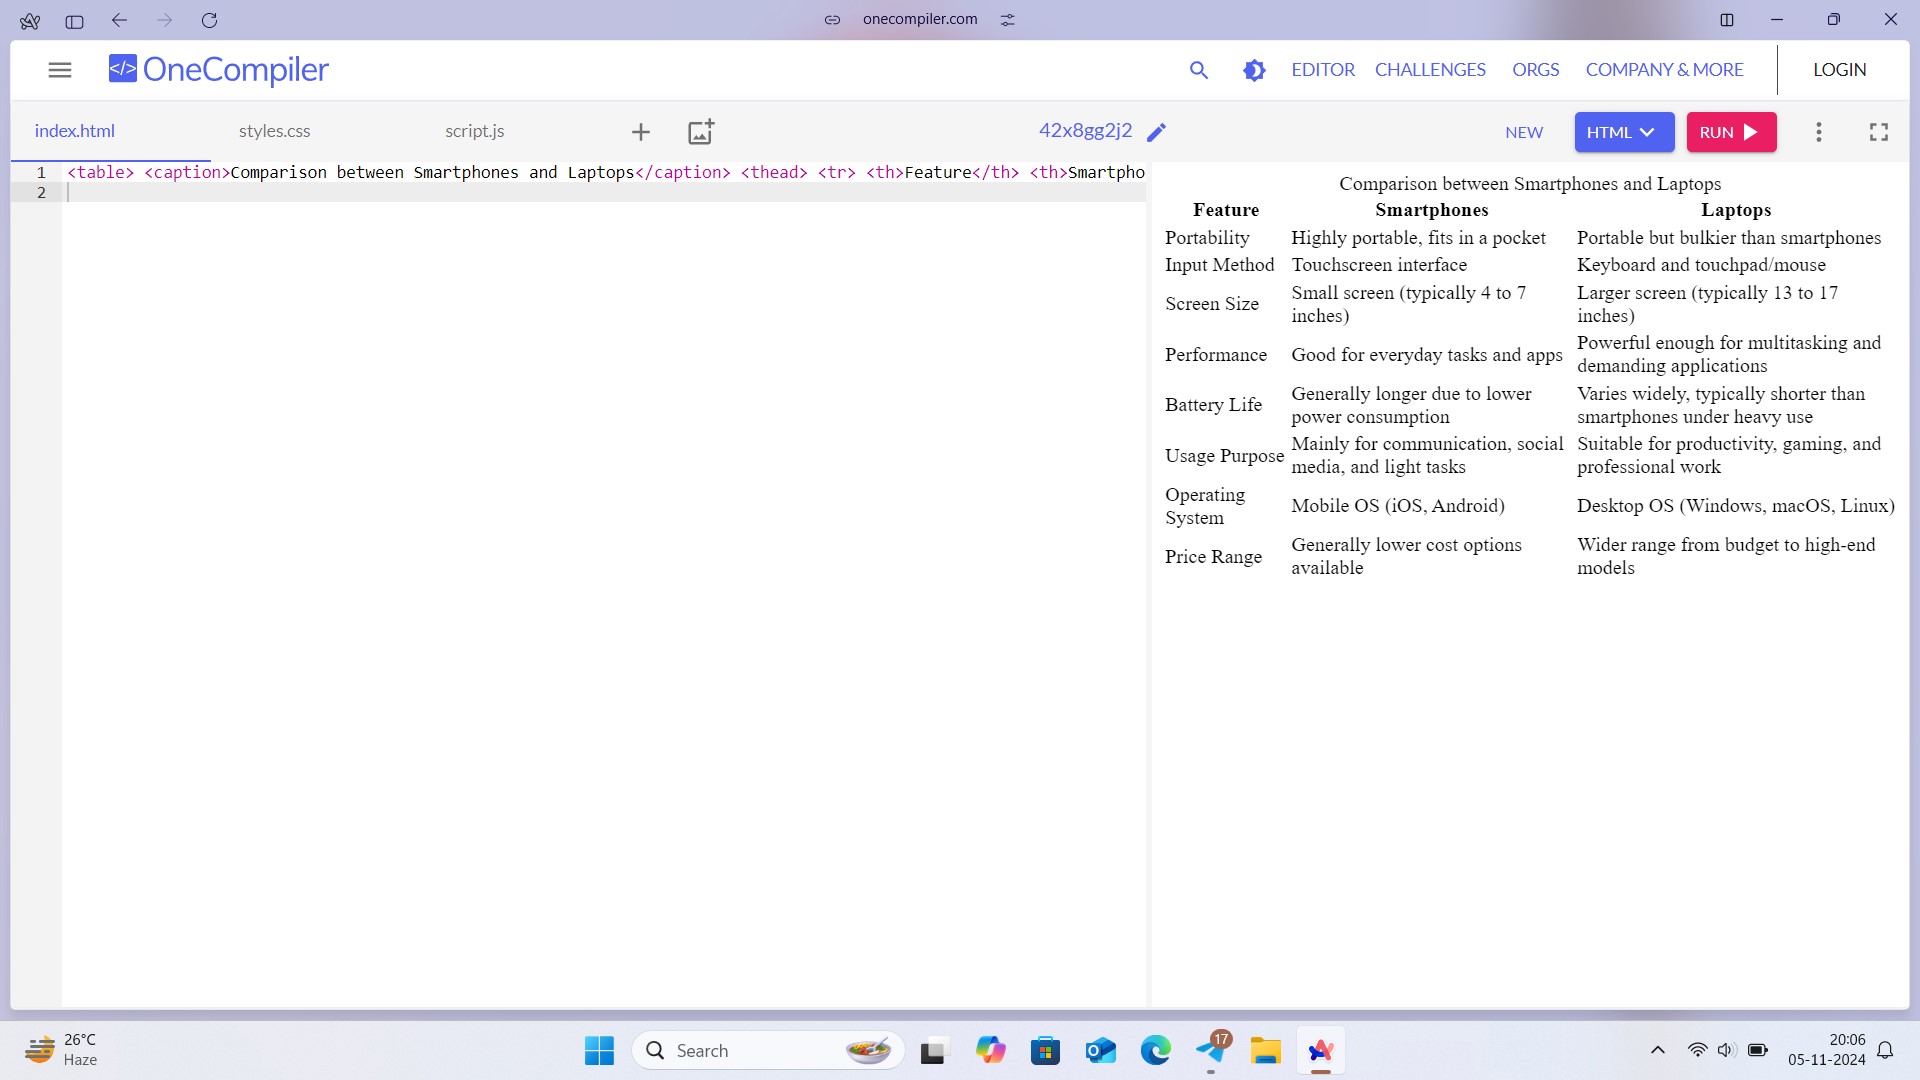The image size is (1920, 1080).
Task: Open the weather widget showing 26°C Haze
Action: [x=61, y=1051]
